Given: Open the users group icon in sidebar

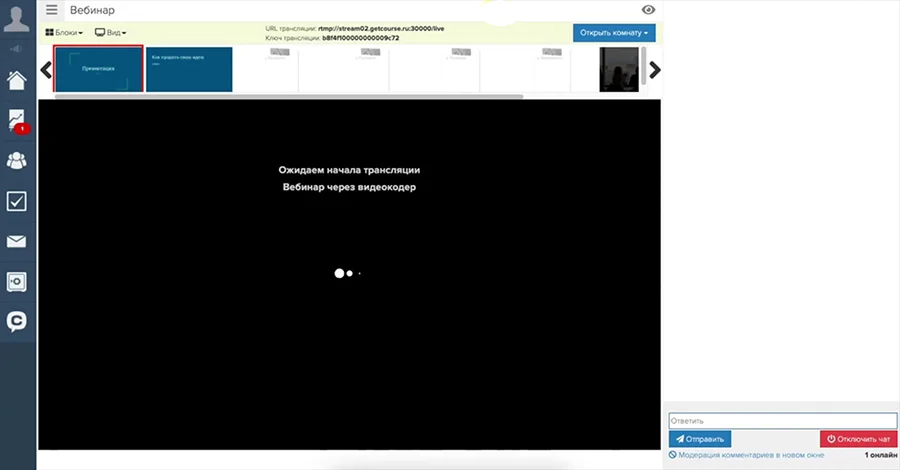Looking at the screenshot, I should (x=16, y=161).
